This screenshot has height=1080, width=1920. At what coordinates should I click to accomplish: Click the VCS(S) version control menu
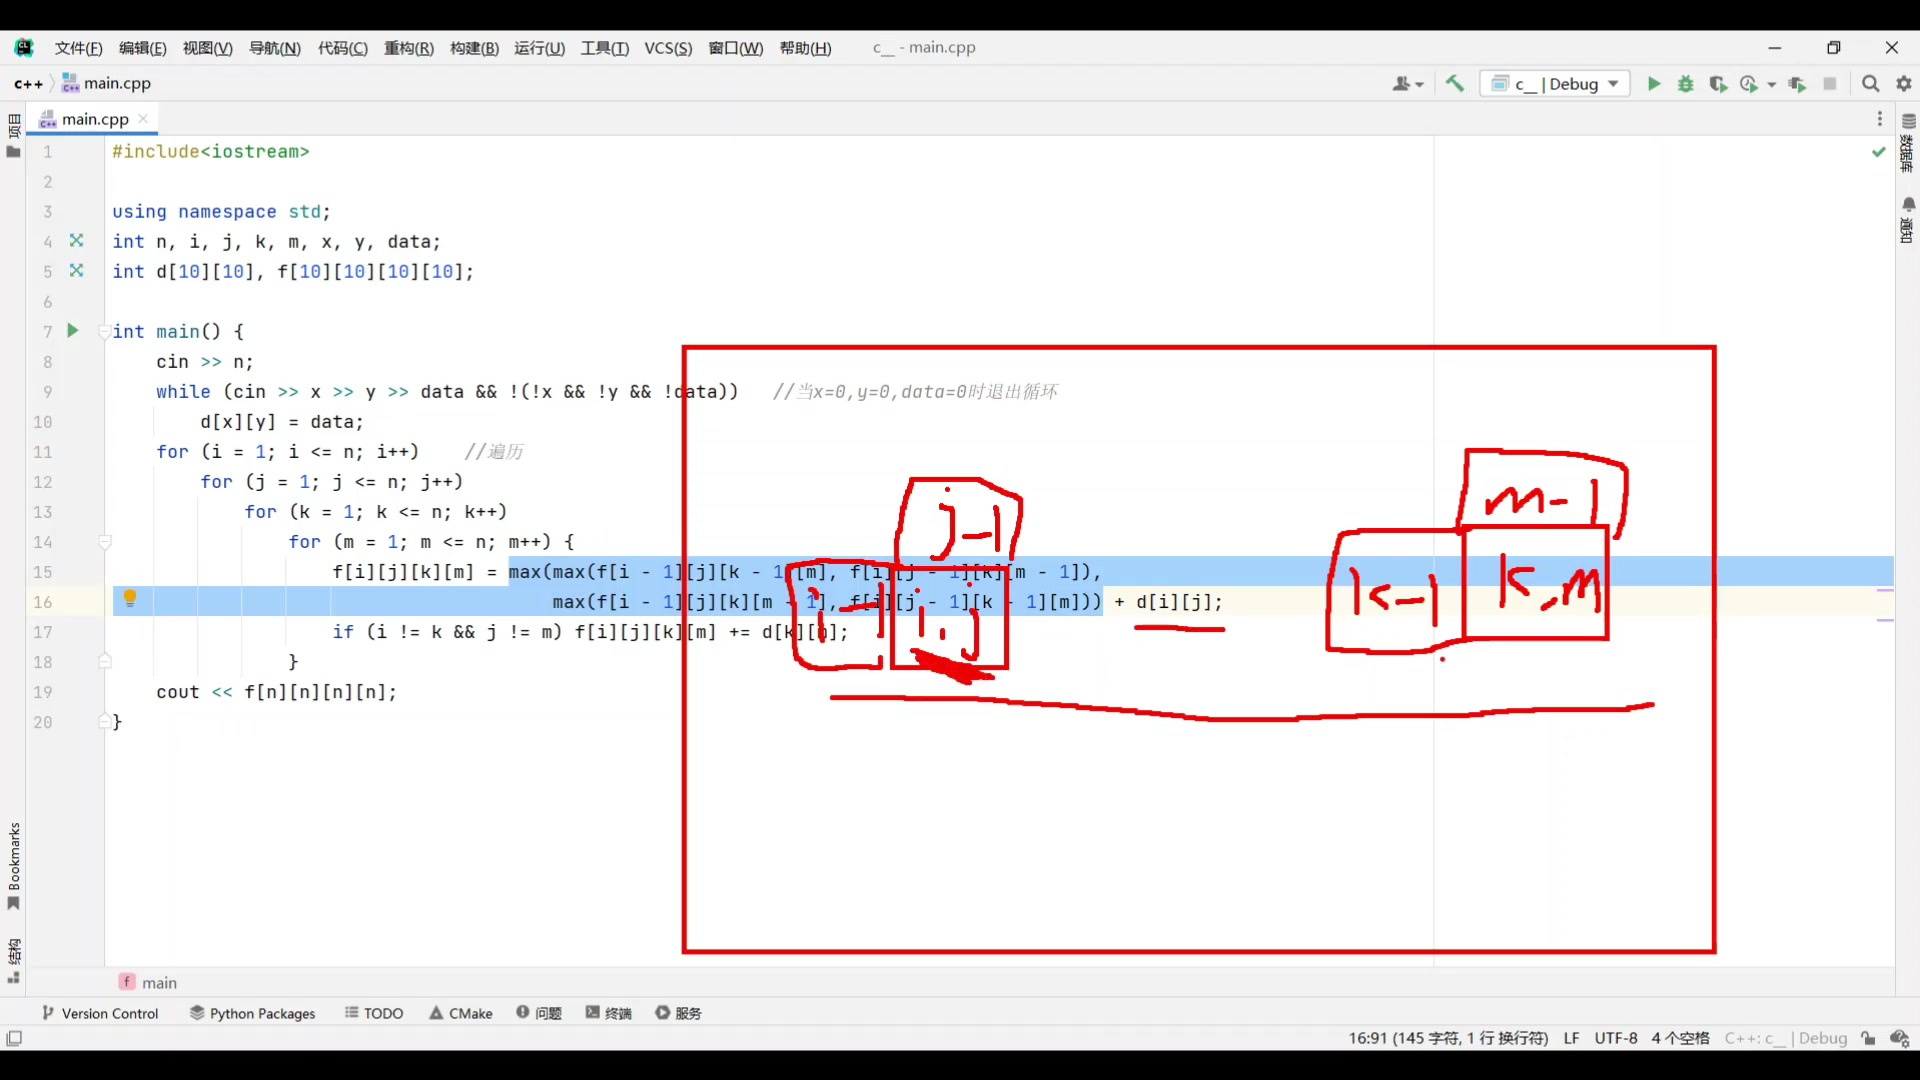tap(666, 47)
